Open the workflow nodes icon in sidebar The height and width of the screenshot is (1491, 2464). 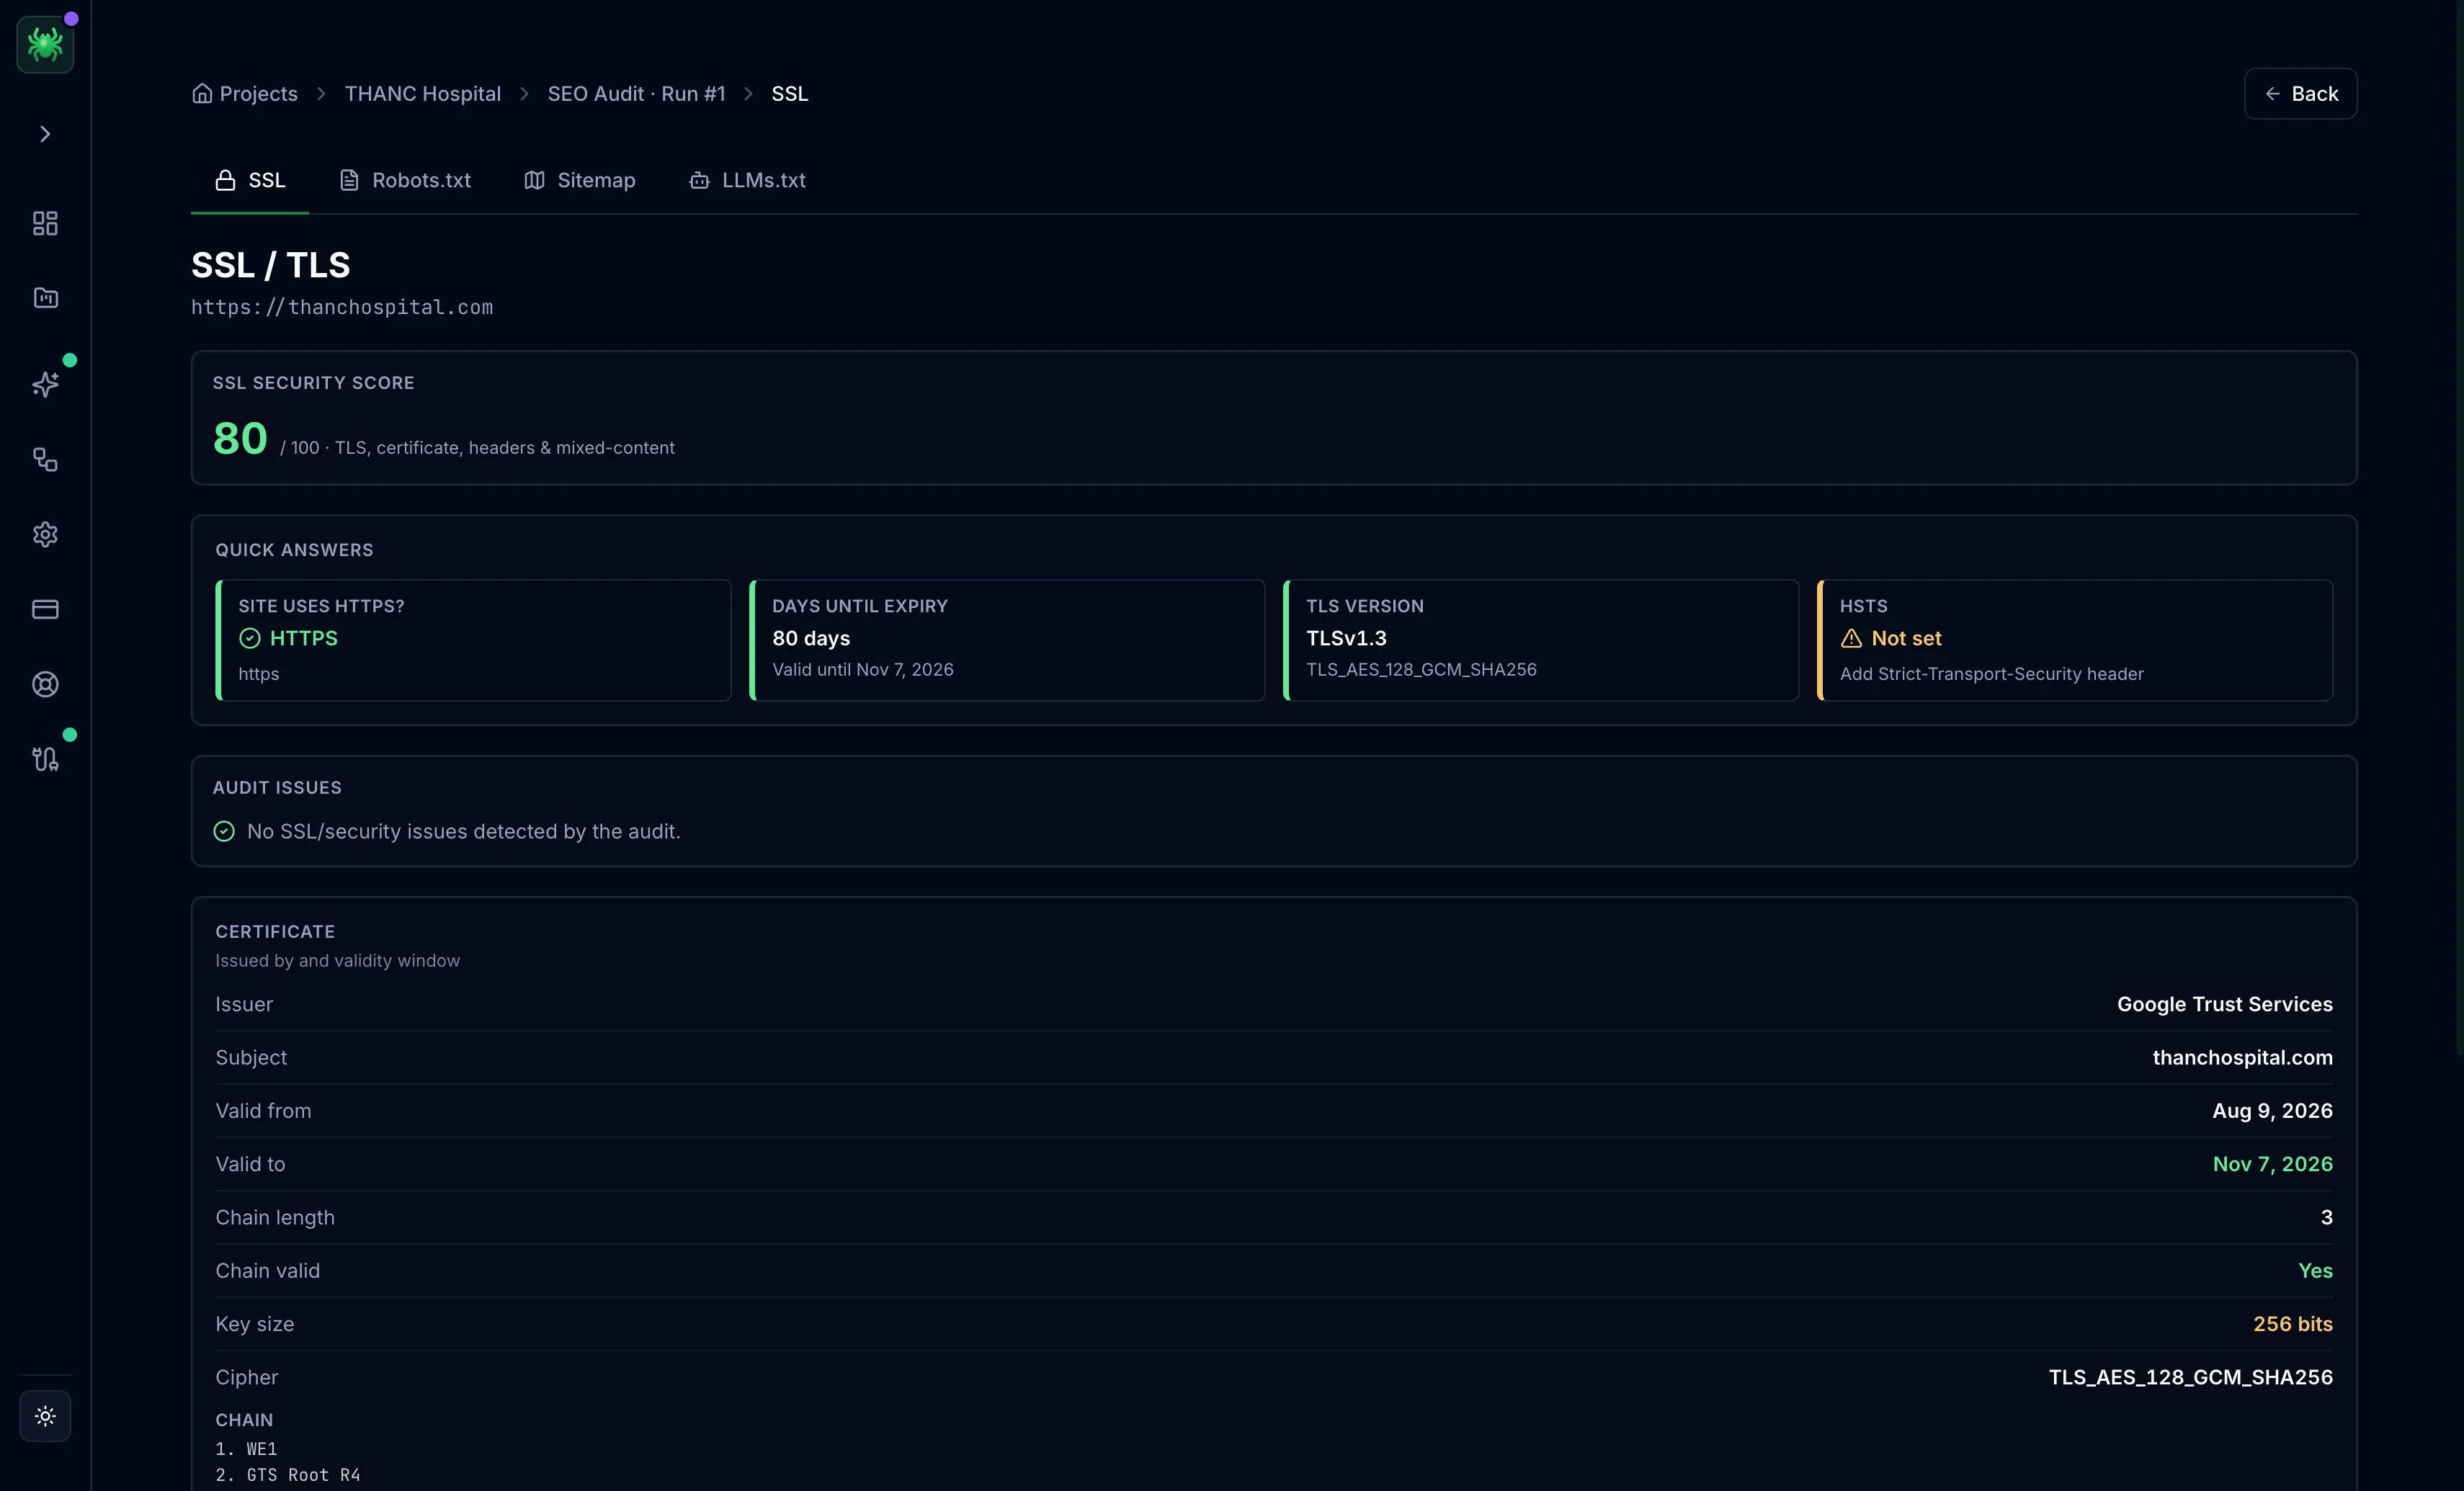coord(45,459)
